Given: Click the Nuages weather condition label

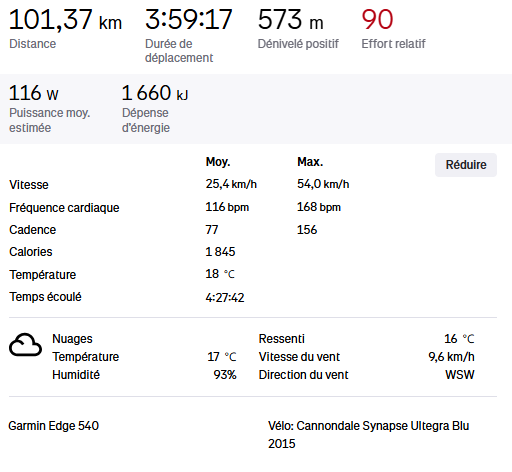Looking at the screenshot, I should (72, 339).
